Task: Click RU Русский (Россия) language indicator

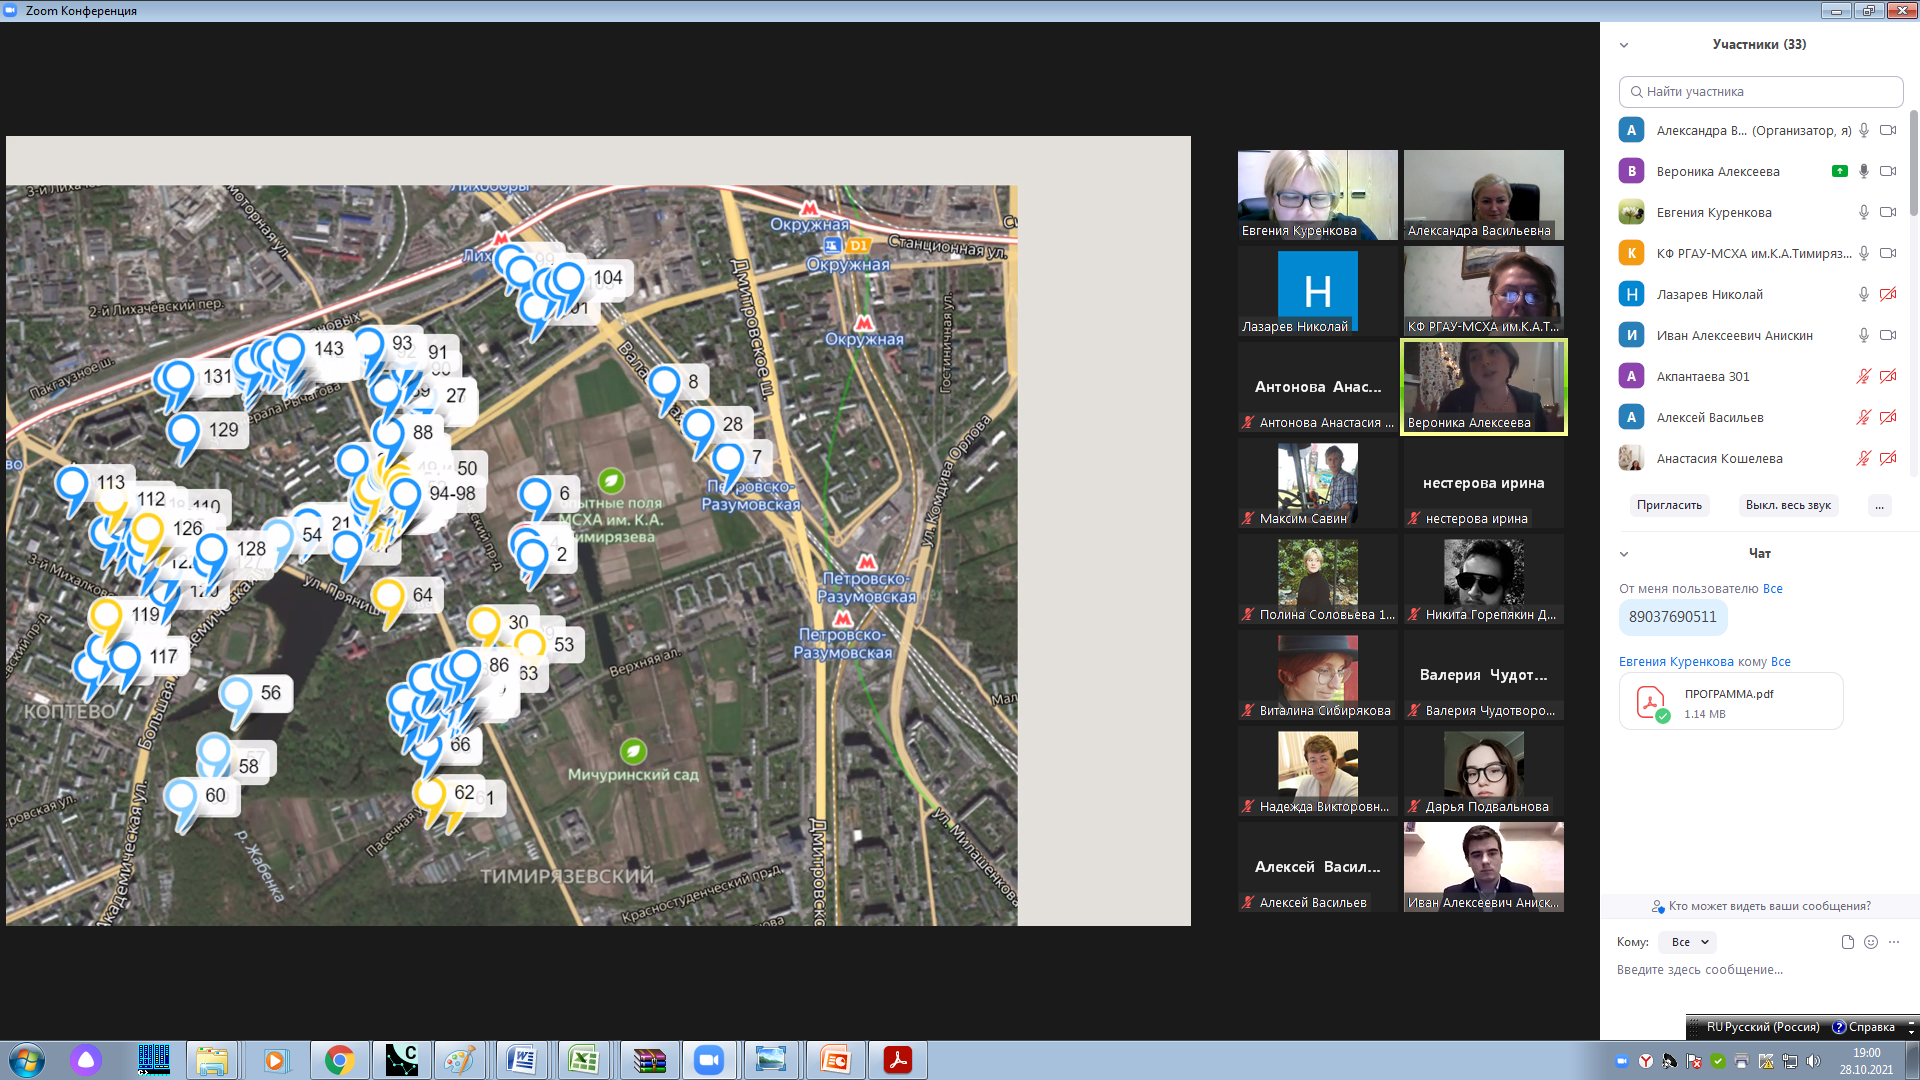Action: point(1762,1027)
